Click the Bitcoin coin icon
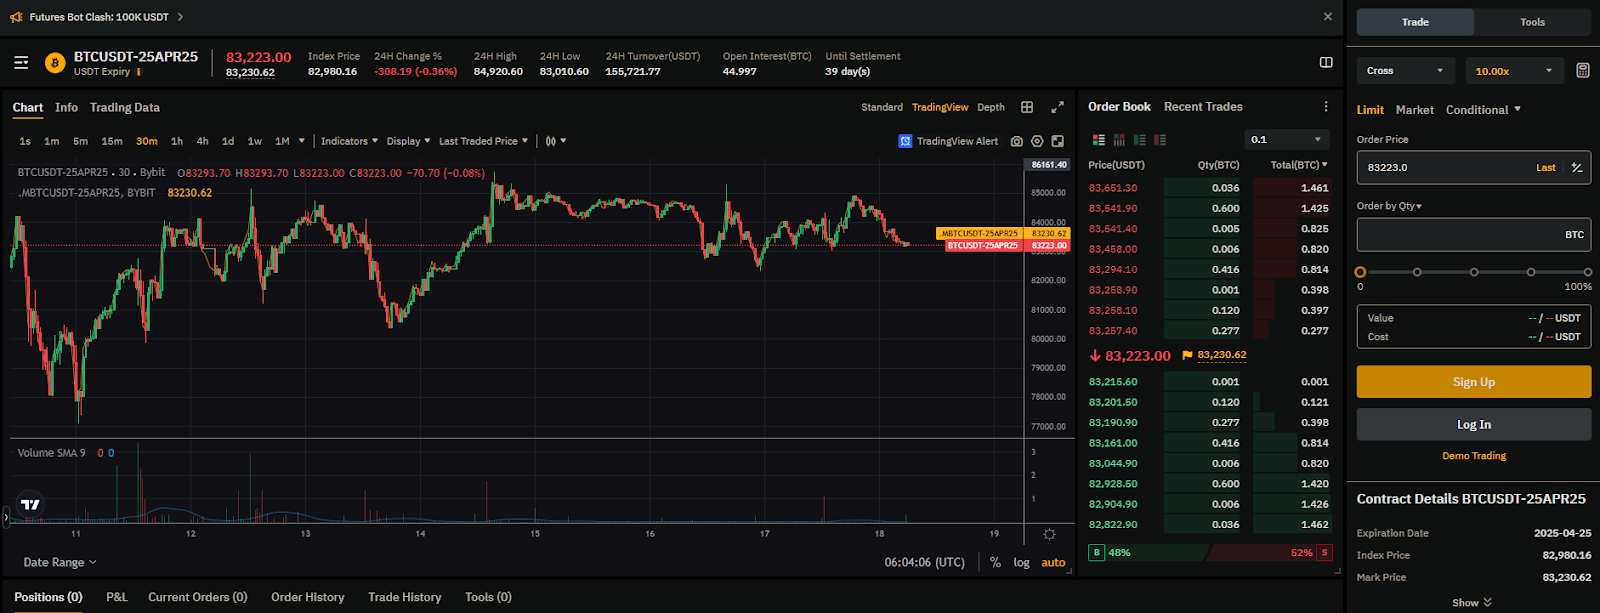This screenshot has width=1600, height=613. click(x=54, y=64)
